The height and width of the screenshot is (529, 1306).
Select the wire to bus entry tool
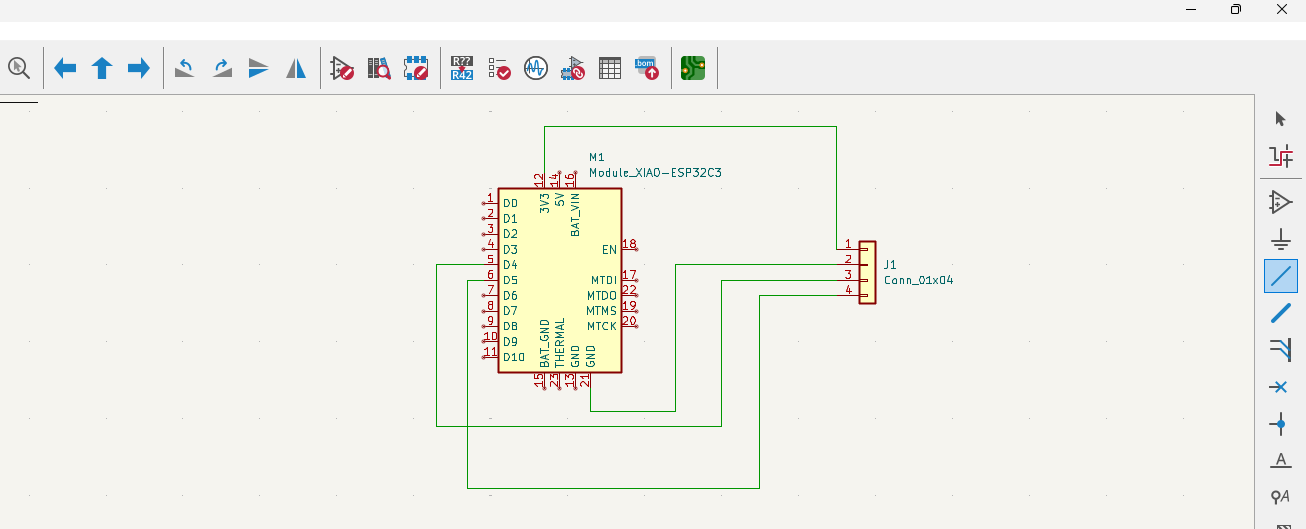(x=1280, y=349)
